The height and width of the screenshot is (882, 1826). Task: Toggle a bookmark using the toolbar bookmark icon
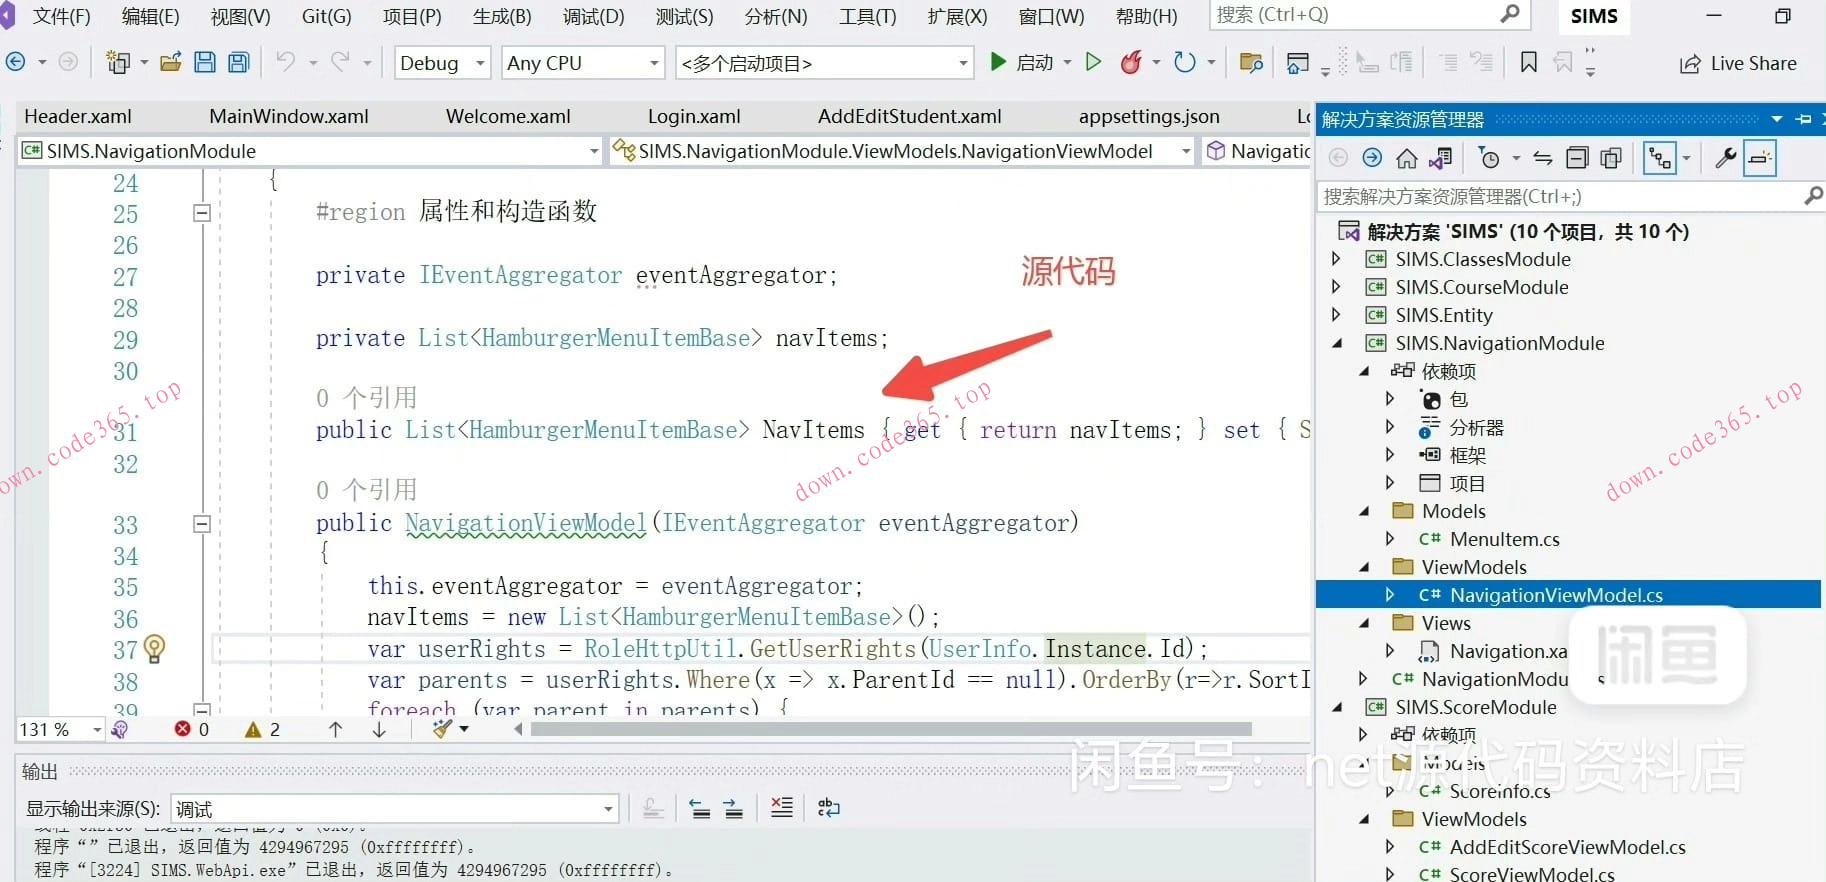1529,62
